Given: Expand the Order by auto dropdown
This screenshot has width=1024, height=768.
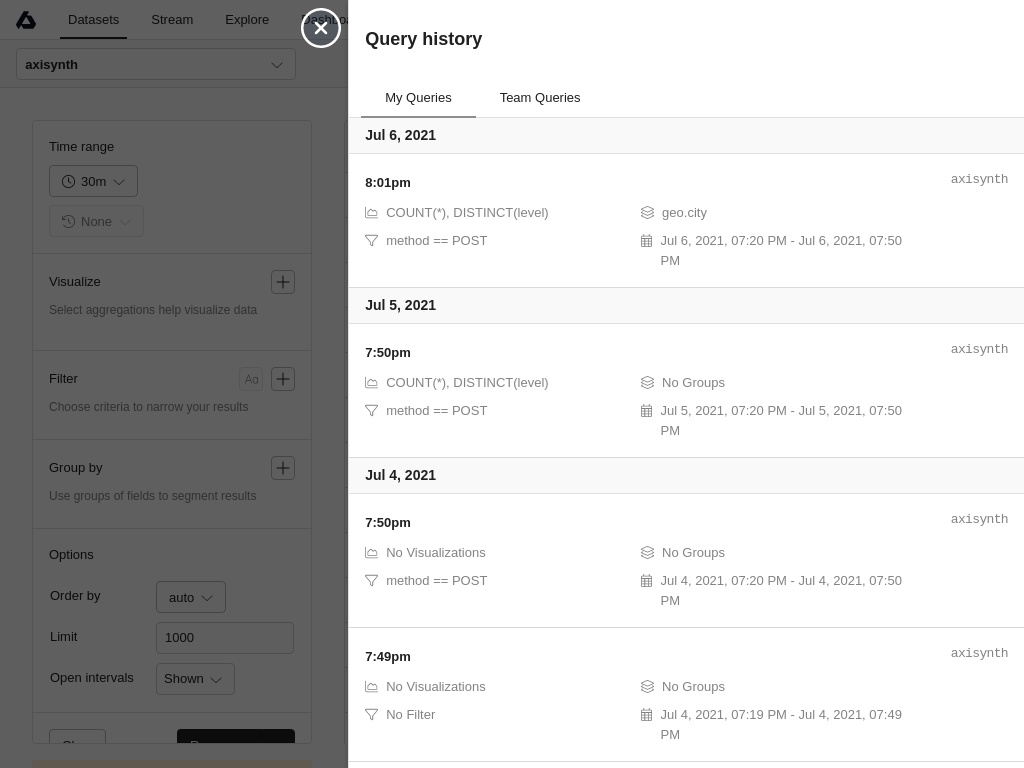Looking at the screenshot, I should (191, 597).
